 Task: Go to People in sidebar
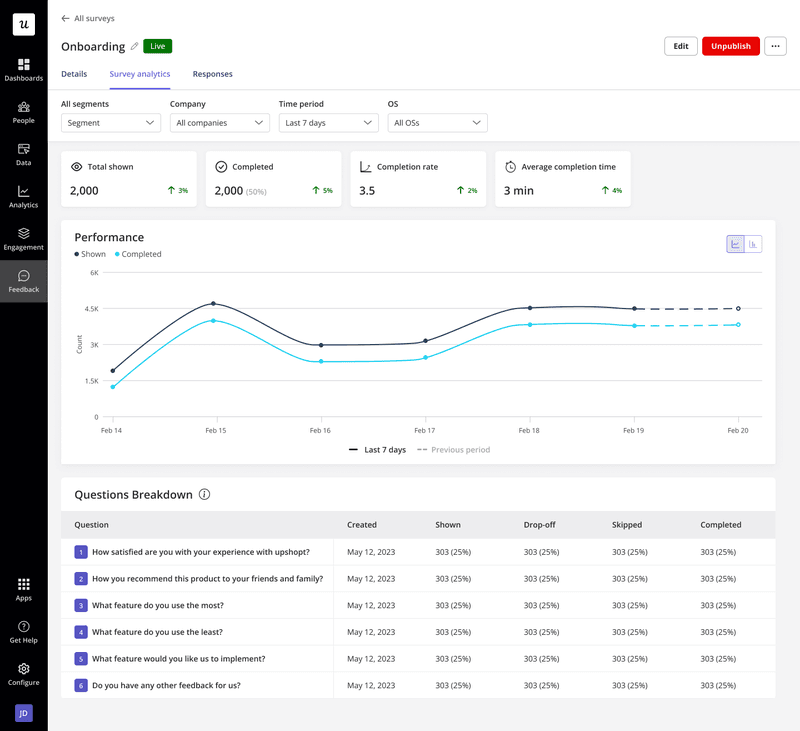tap(23, 112)
